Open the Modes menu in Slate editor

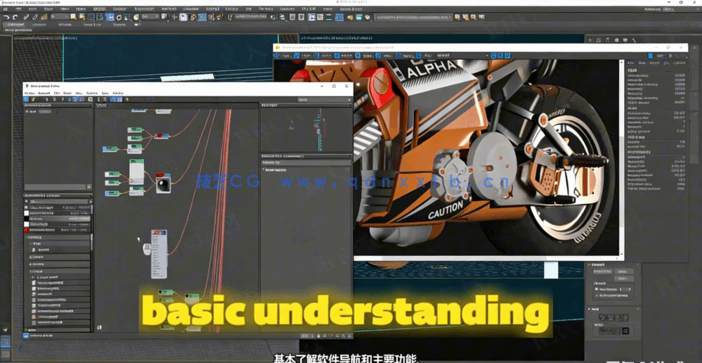coord(30,93)
